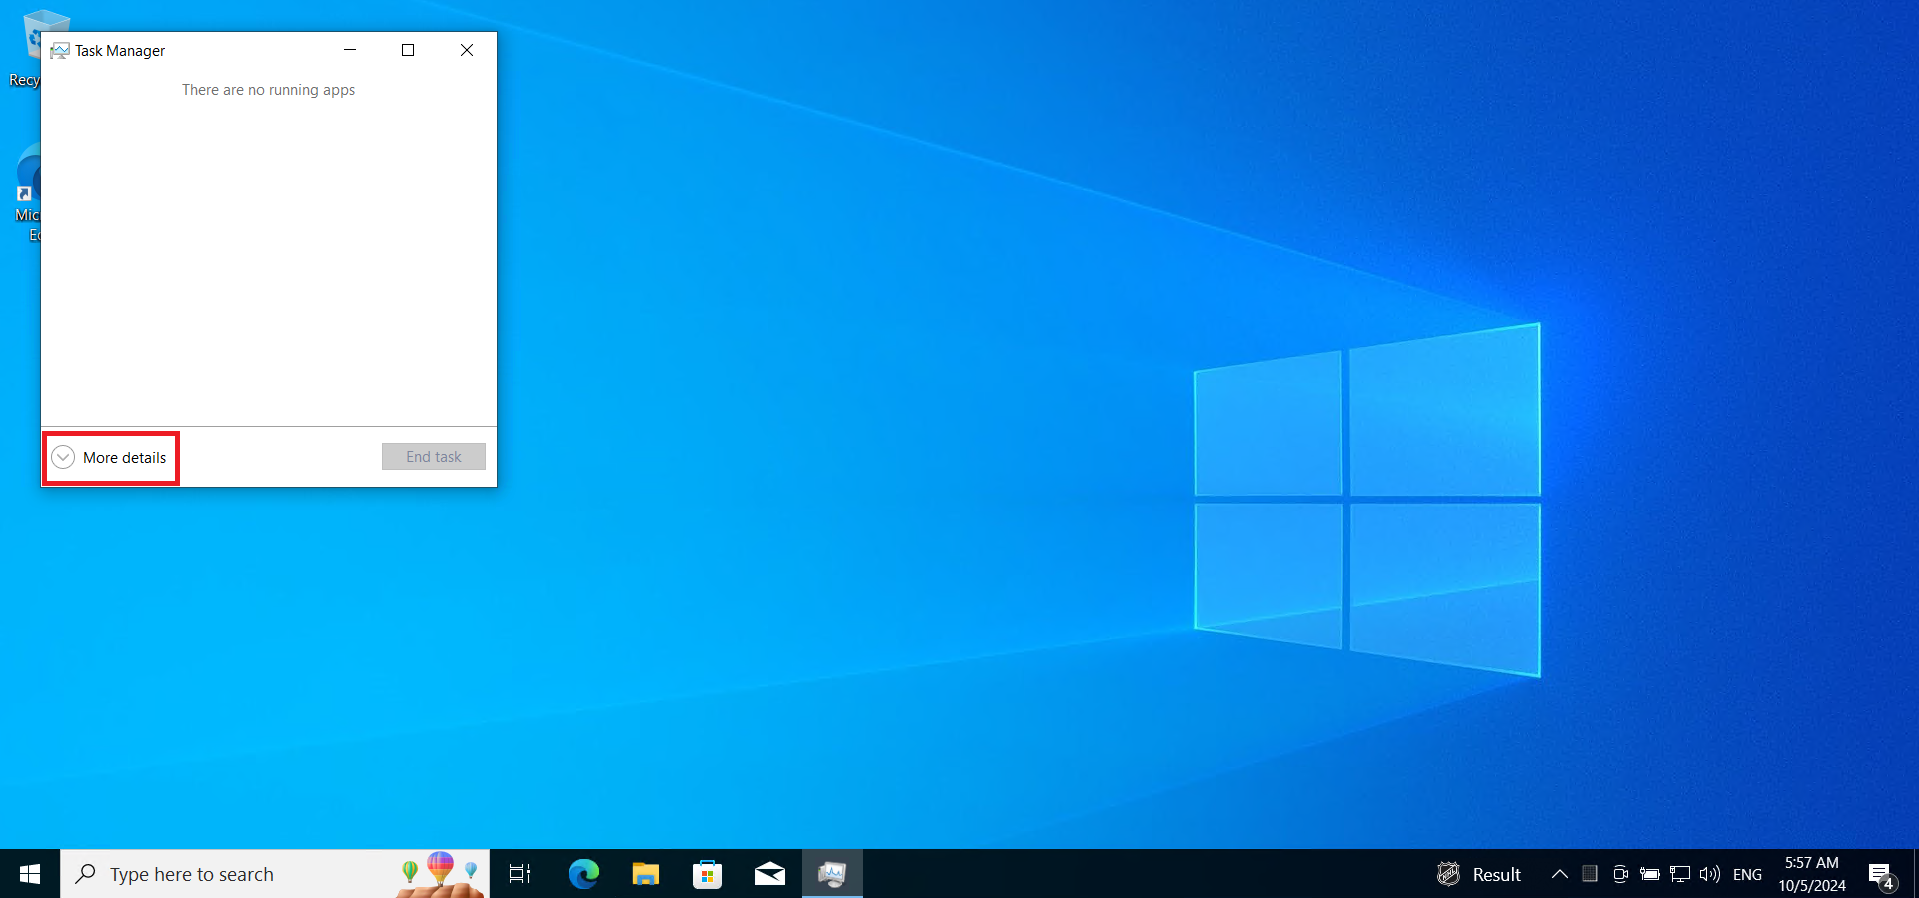Switch input language via ENG indicator

point(1747,874)
